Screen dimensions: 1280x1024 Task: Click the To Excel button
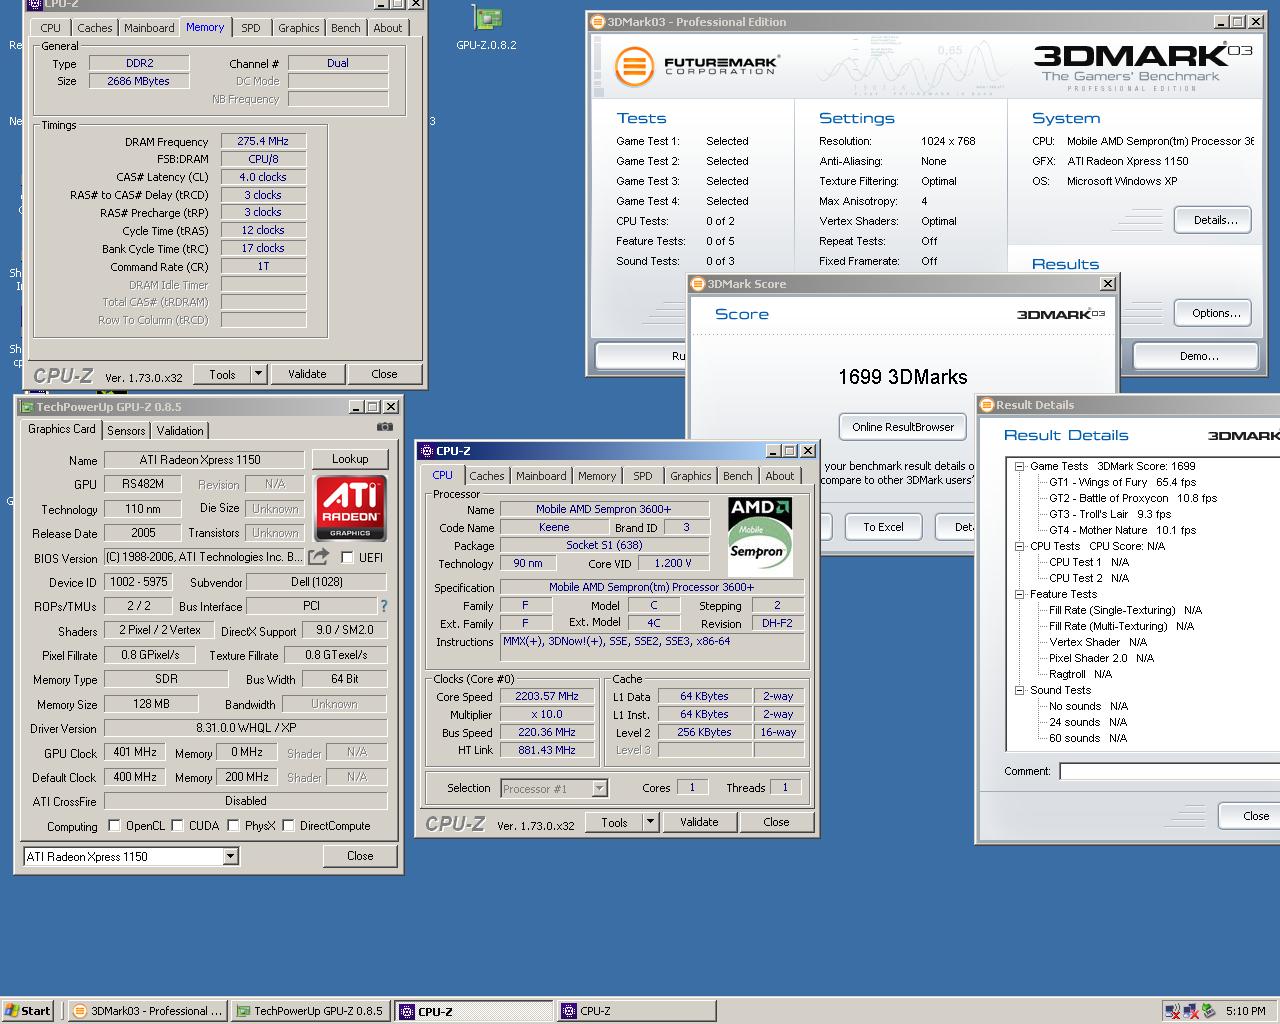click(883, 527)
